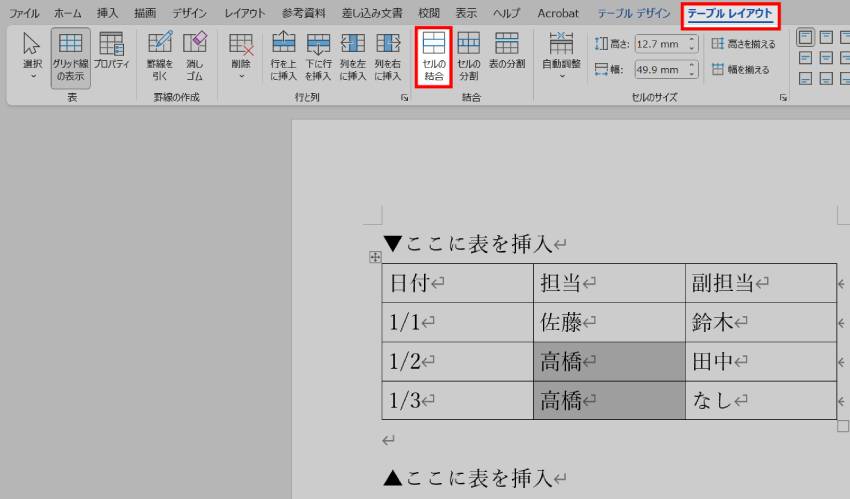850x499 pixels.
Task: Insert a column left with 列を左に挿入
Action: pos(352,56)
